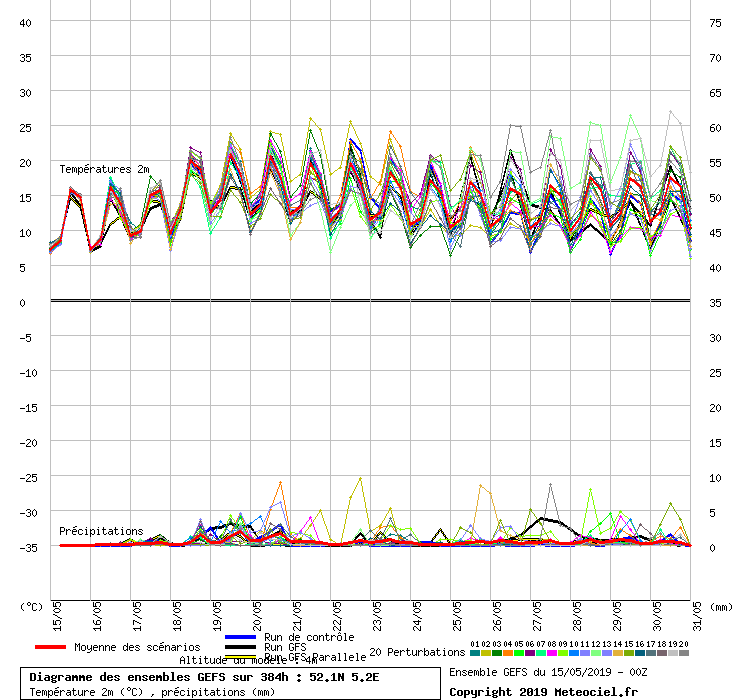The image size is (740, 700).
Task: Click the 20/05 date axis label
Action: (x=257, y=616)
